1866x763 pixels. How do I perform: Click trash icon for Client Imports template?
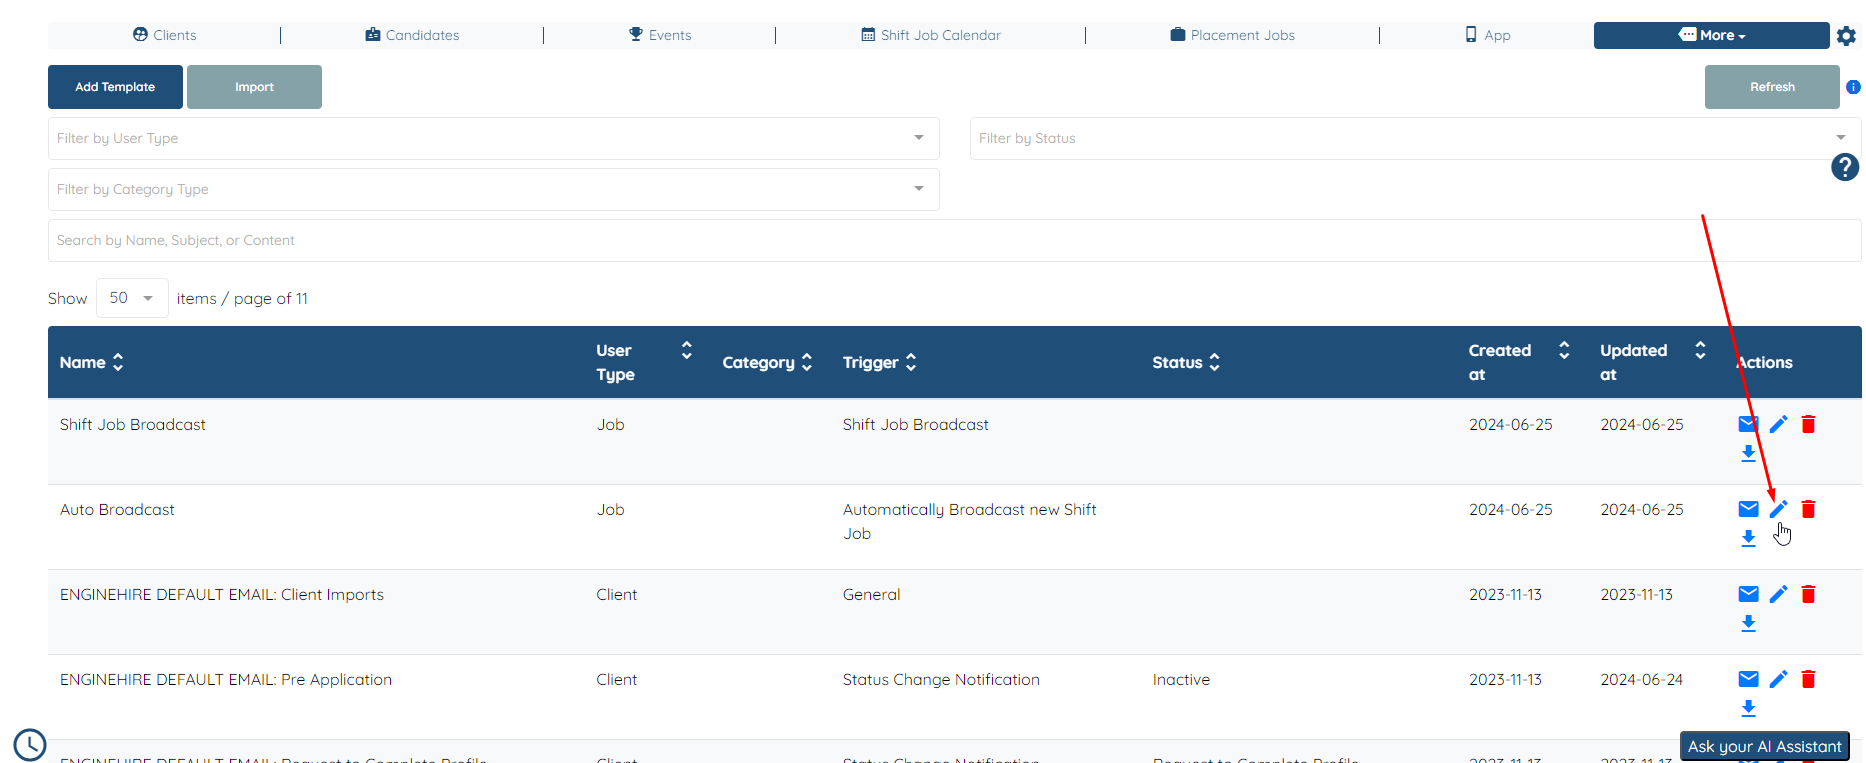click(1808, 594)
